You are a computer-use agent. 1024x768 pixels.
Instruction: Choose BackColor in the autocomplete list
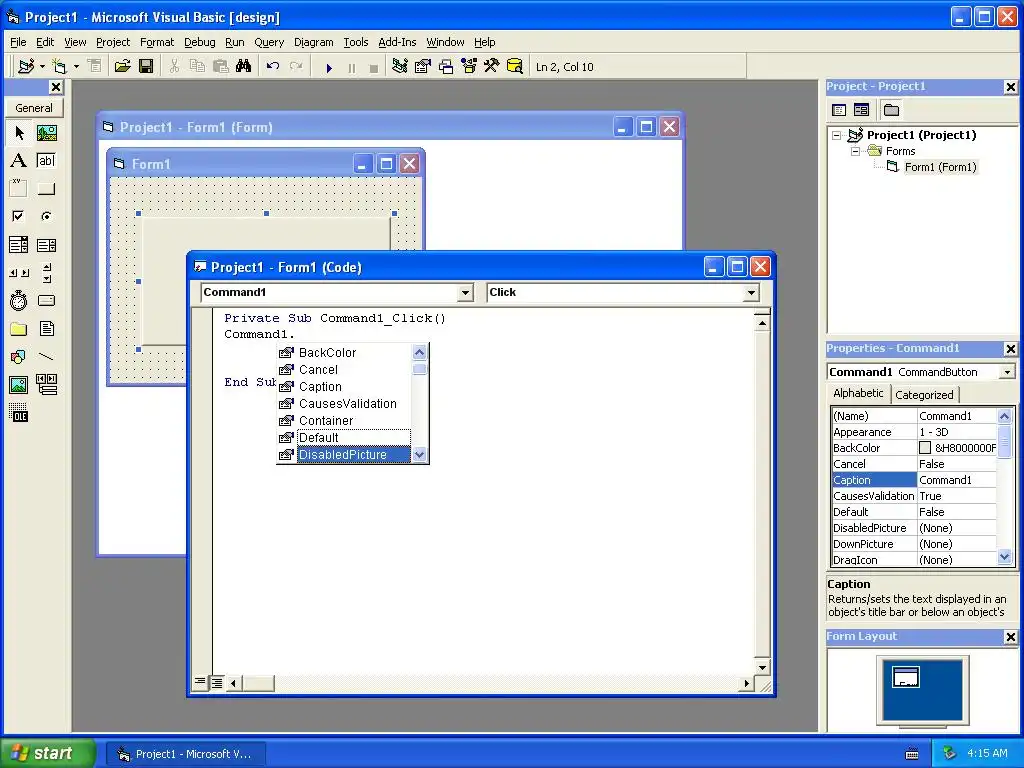coord(344,353)
